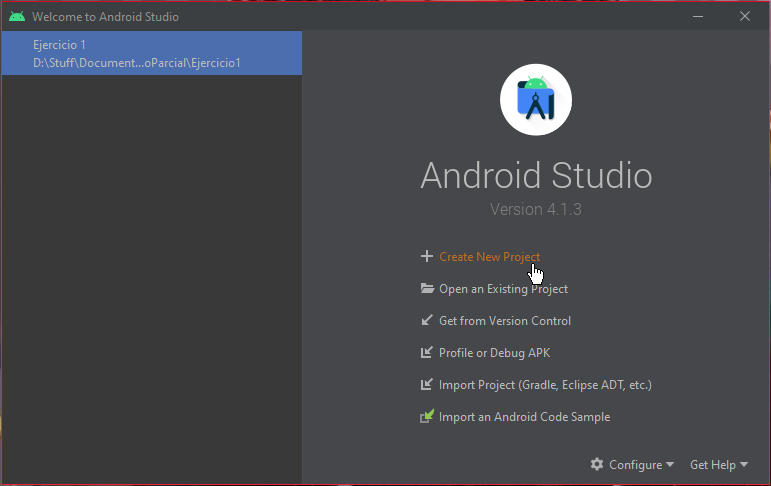Click the Import Project arrow icon
The height and width of the screenshot is (486, 771).
[x=426, y=384]
